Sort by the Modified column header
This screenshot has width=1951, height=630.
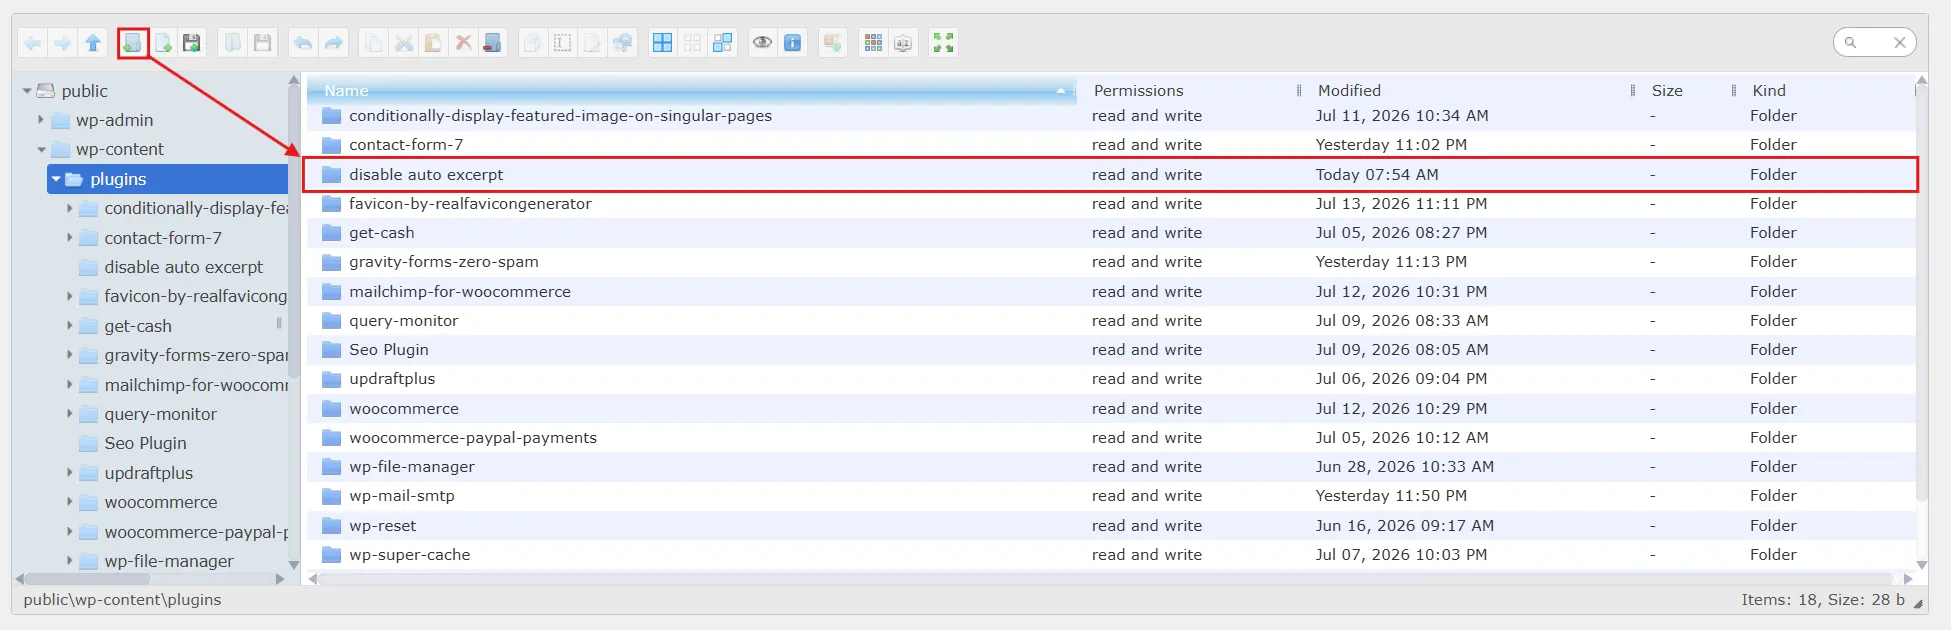pyautogui.click(x=1467, y=90)
